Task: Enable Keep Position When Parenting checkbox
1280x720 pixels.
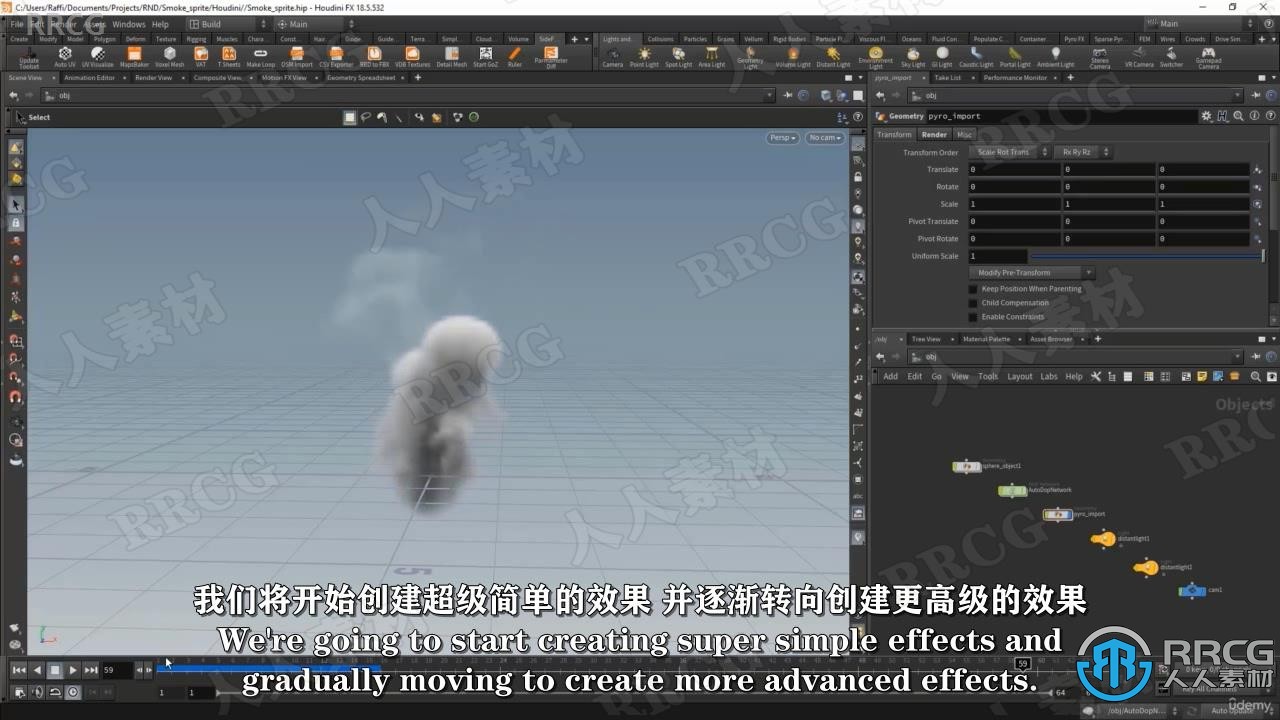Action: click(973, 289)
